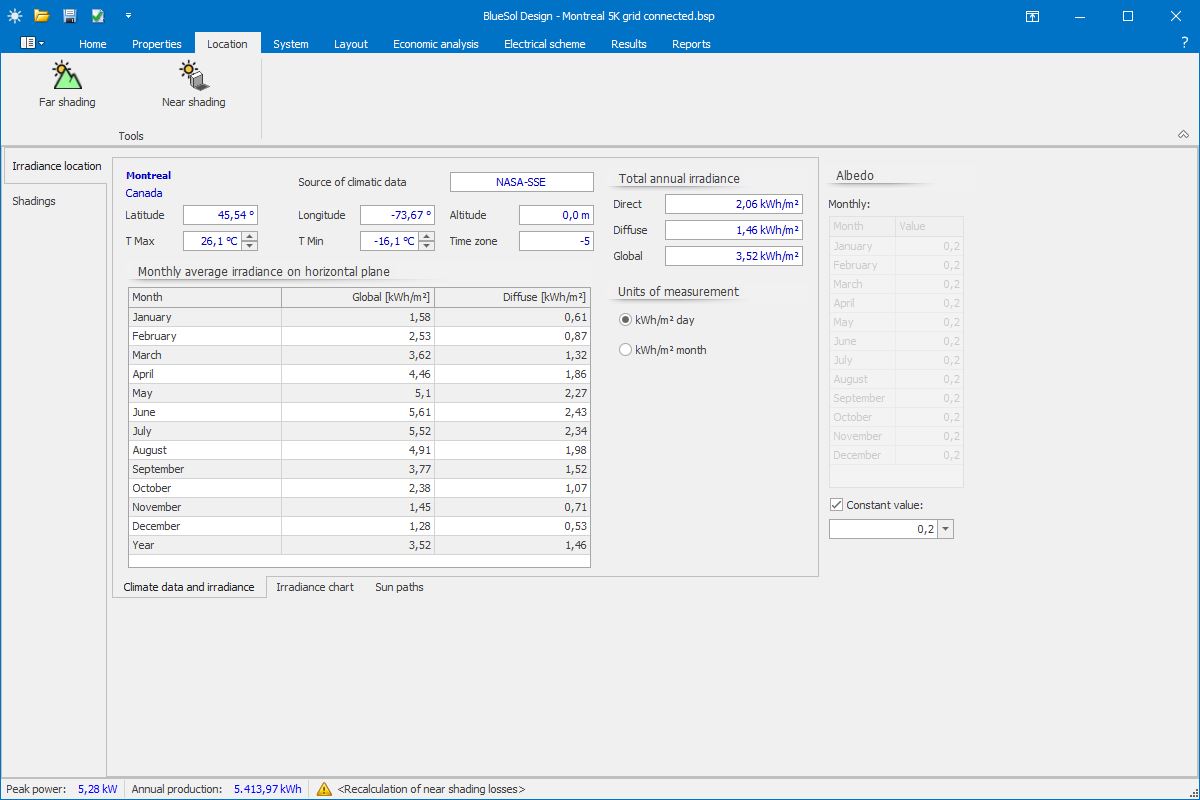Uncheck the Constant value checkbox

(837, 505)
